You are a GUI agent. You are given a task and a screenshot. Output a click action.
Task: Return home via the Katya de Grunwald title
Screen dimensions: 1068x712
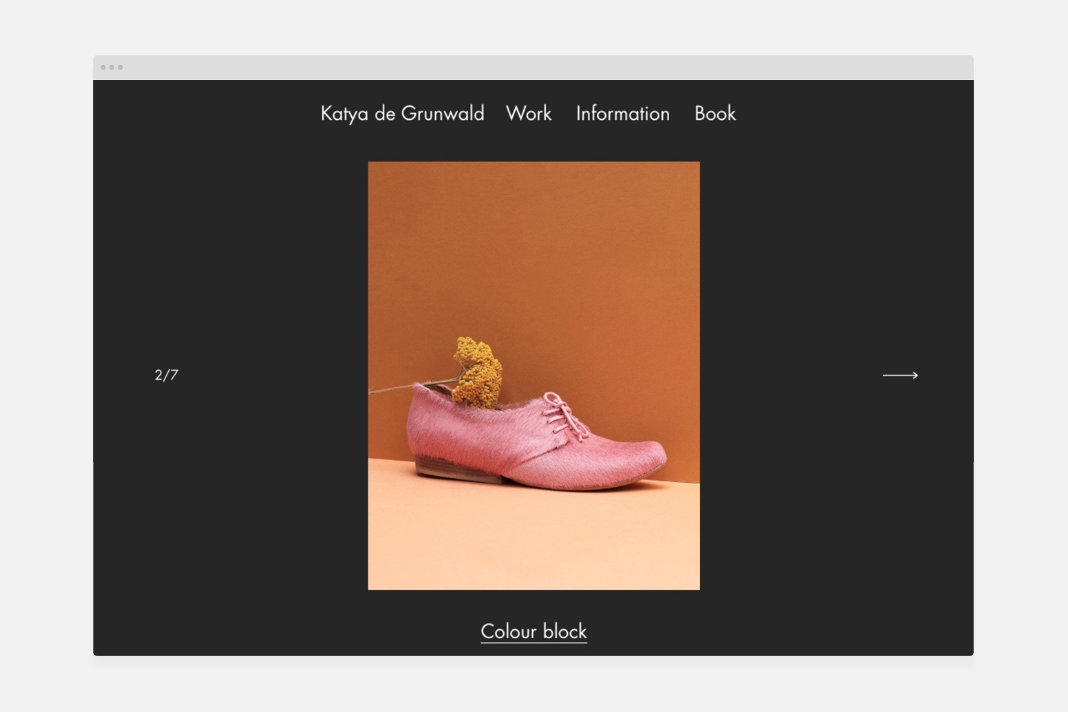(x=402, y=113)
